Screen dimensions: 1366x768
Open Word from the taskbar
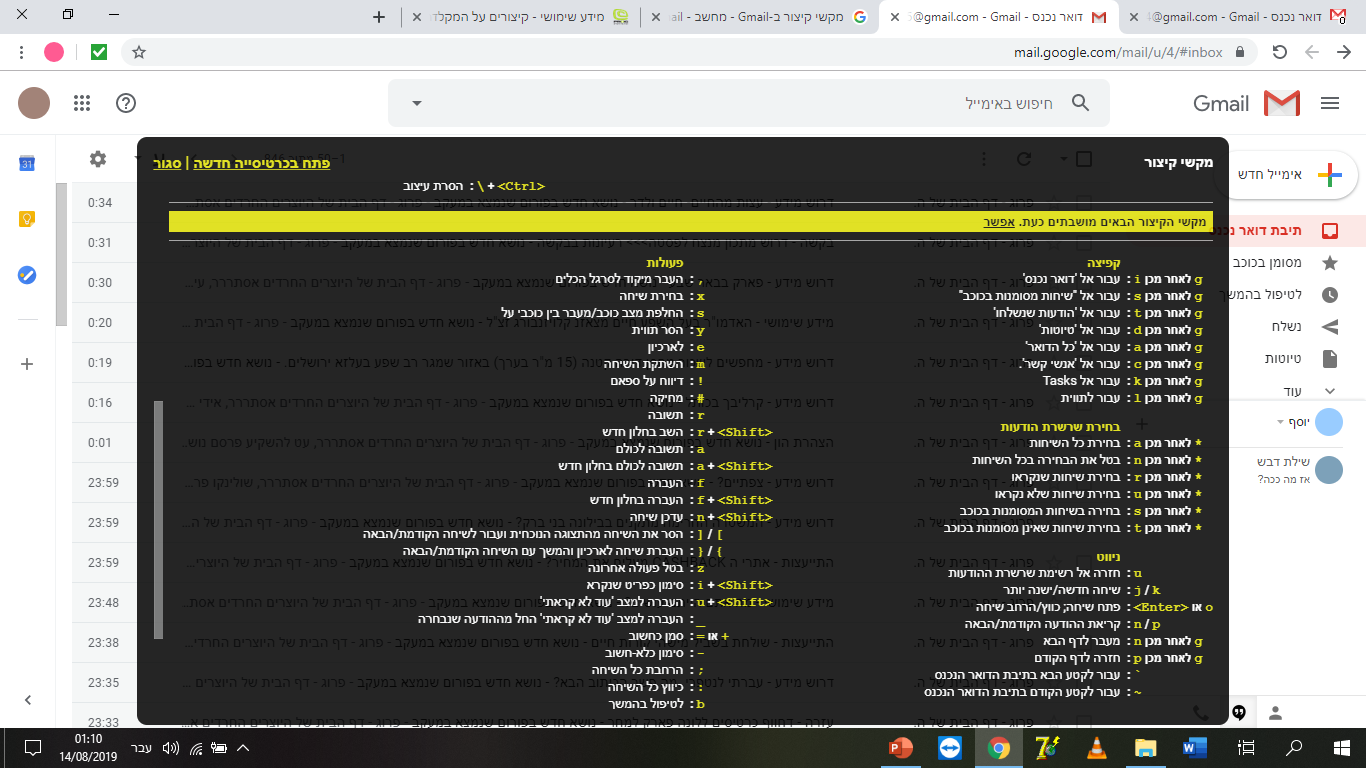click(1195, 747)
